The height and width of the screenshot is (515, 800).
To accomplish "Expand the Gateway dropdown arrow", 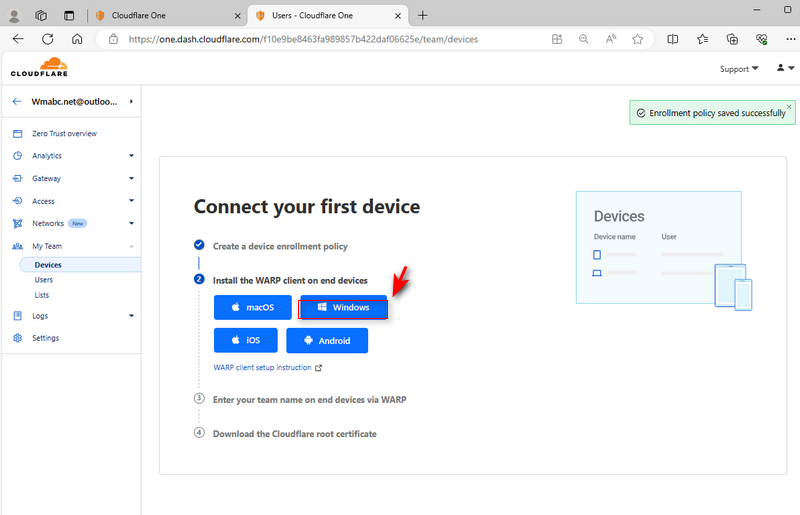I will pos(132,179).
